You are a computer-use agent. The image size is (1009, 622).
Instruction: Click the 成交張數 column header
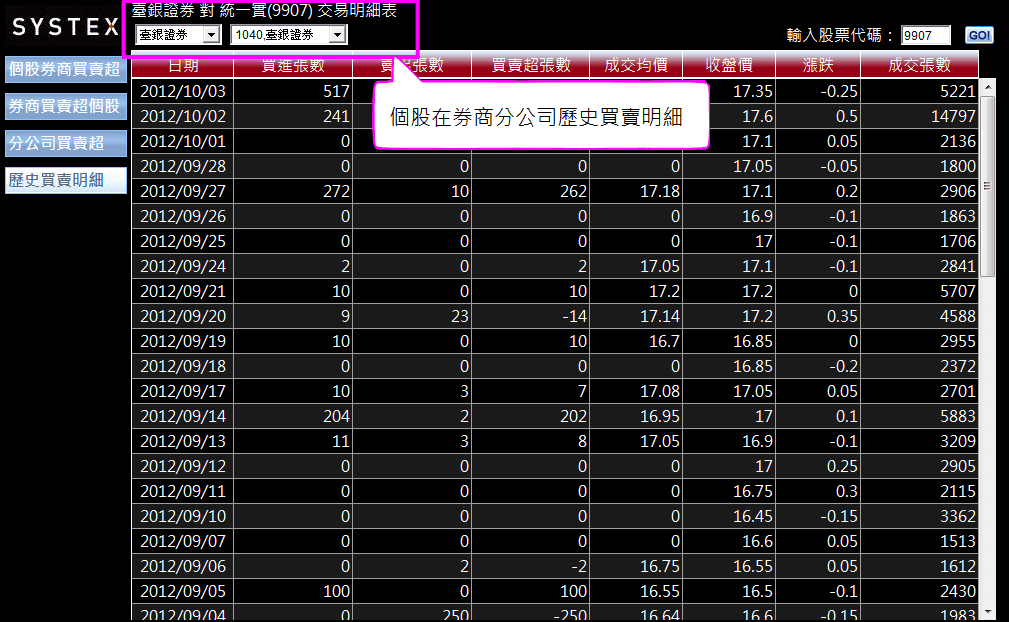tap(919, 66)
